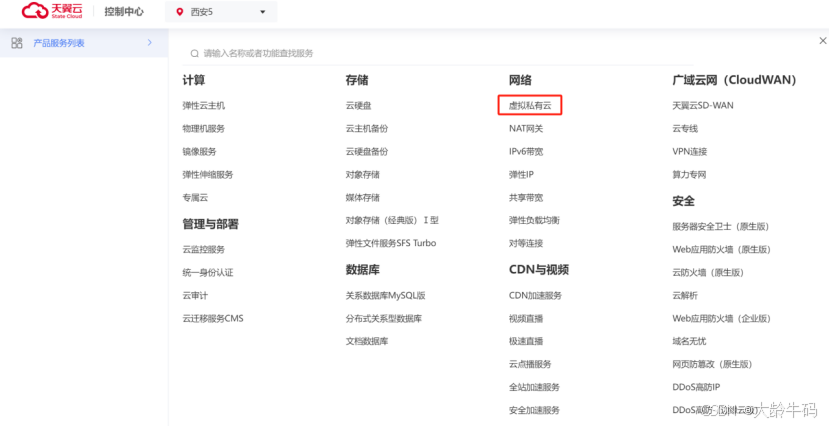
Task: Open 弹性文件服务SFS Turbo
Action: [391, 243]
